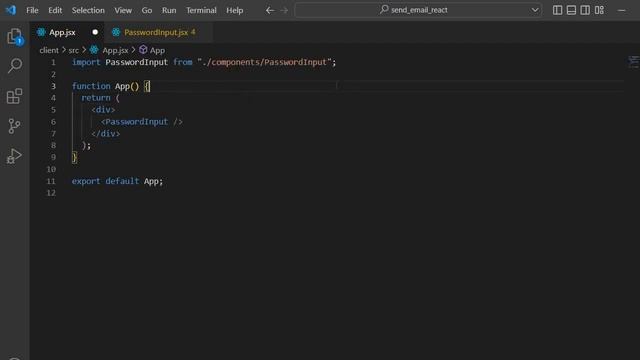Image resolution: width=640 pixels, height=360 pixels.
Task: Open the File menu
Action: [32, 10]
